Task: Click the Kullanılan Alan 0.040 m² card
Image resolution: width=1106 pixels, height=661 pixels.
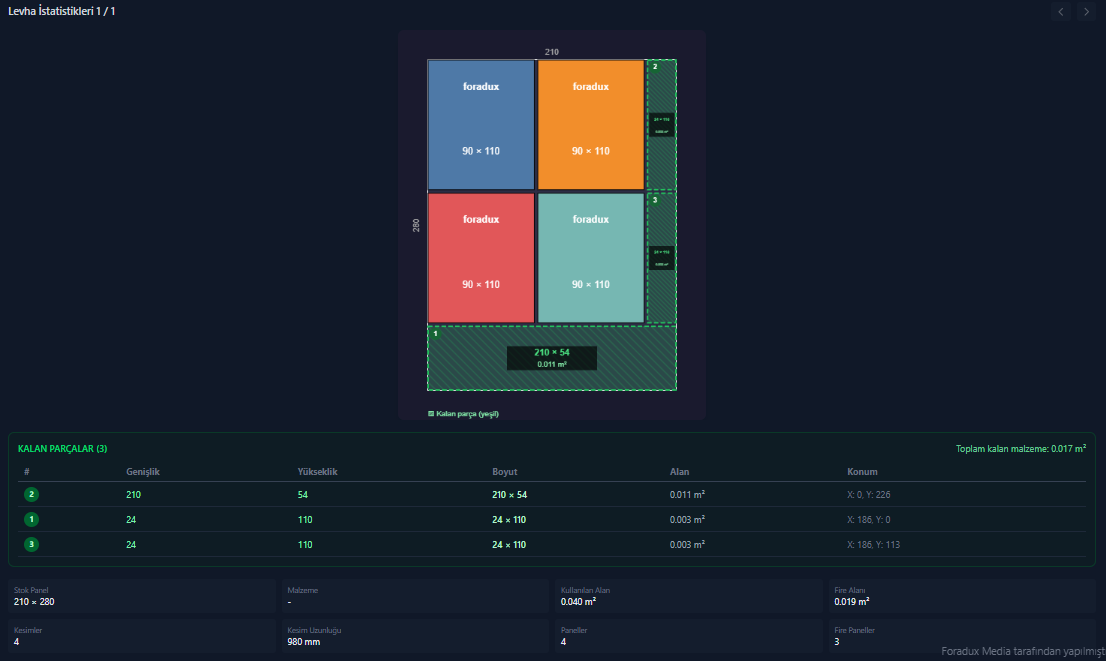Action: [x=688, y=596]
